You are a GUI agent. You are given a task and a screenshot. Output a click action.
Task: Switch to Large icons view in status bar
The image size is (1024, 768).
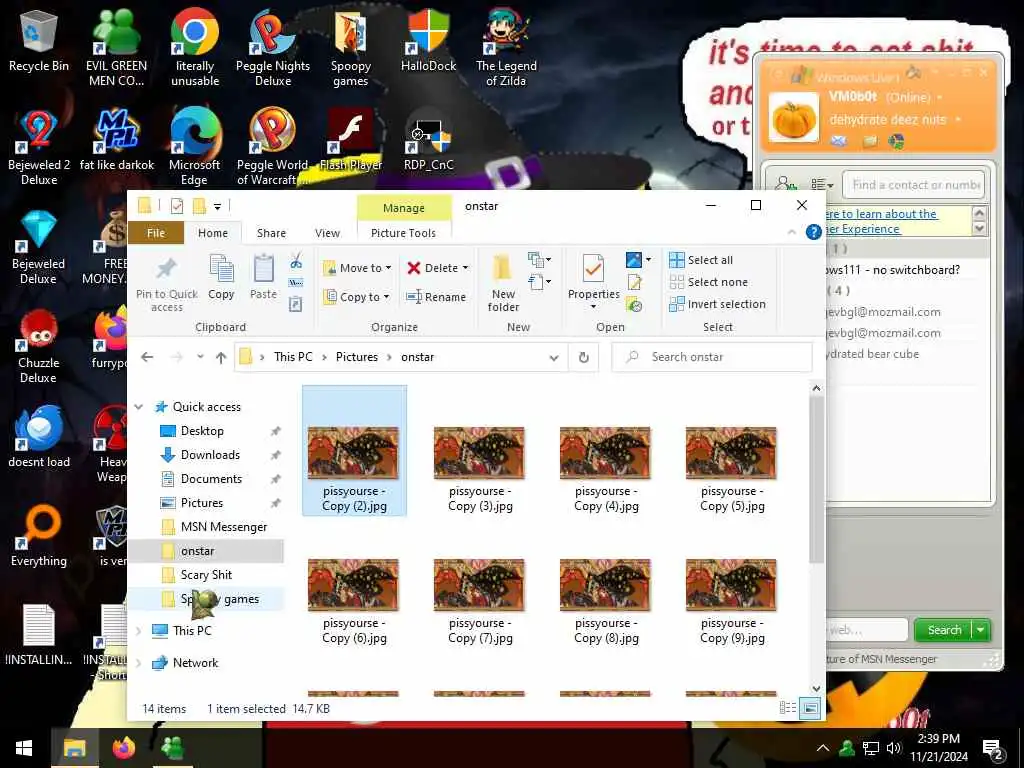coord(810,708)
